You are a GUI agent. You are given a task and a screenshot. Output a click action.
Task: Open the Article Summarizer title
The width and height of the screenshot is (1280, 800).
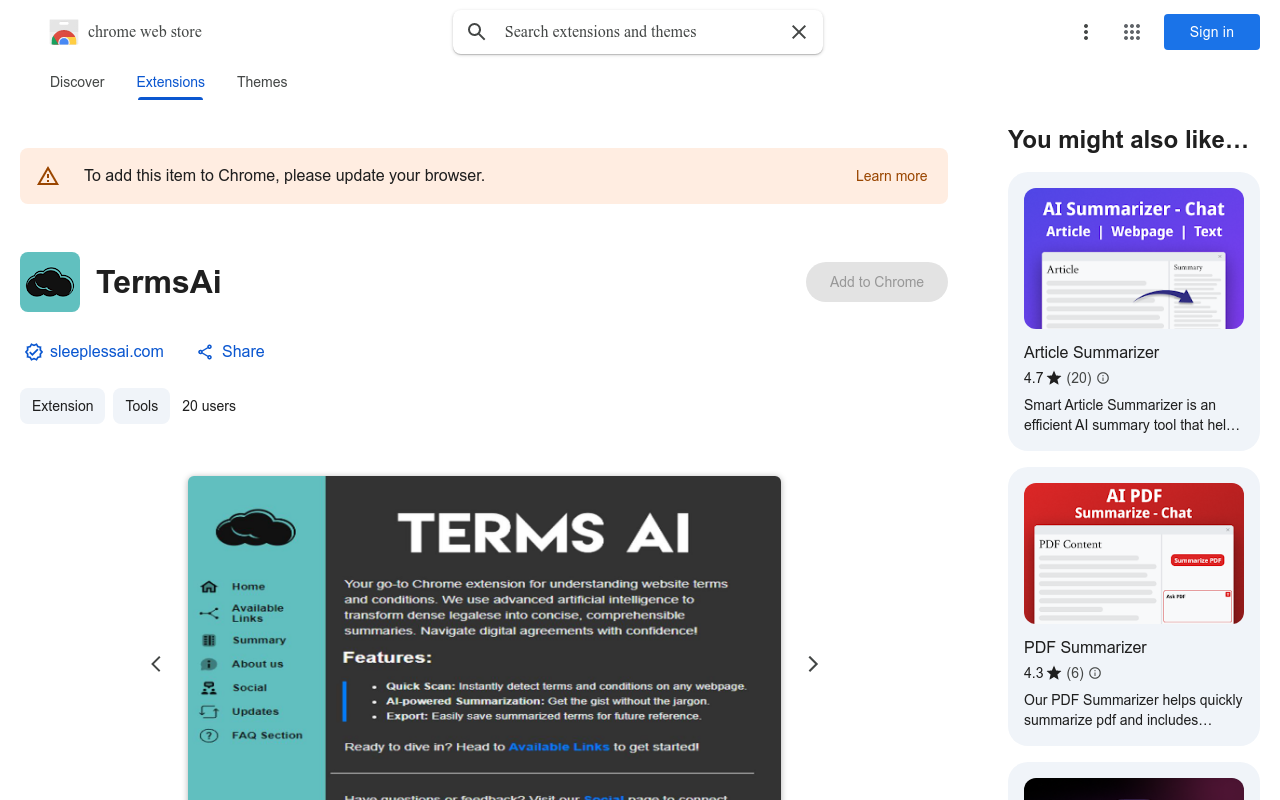(x=1091, y=352)
